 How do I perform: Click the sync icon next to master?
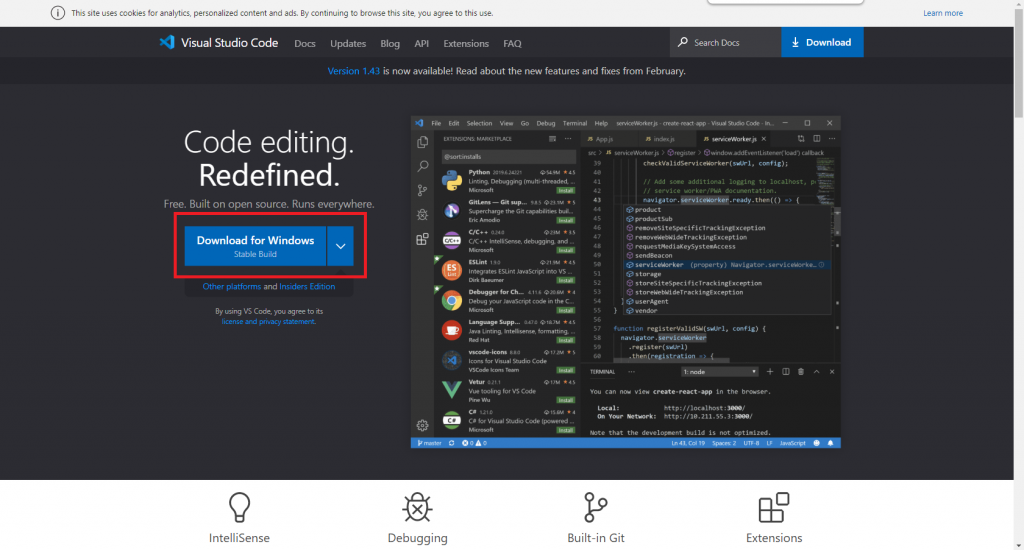(451, 443)
